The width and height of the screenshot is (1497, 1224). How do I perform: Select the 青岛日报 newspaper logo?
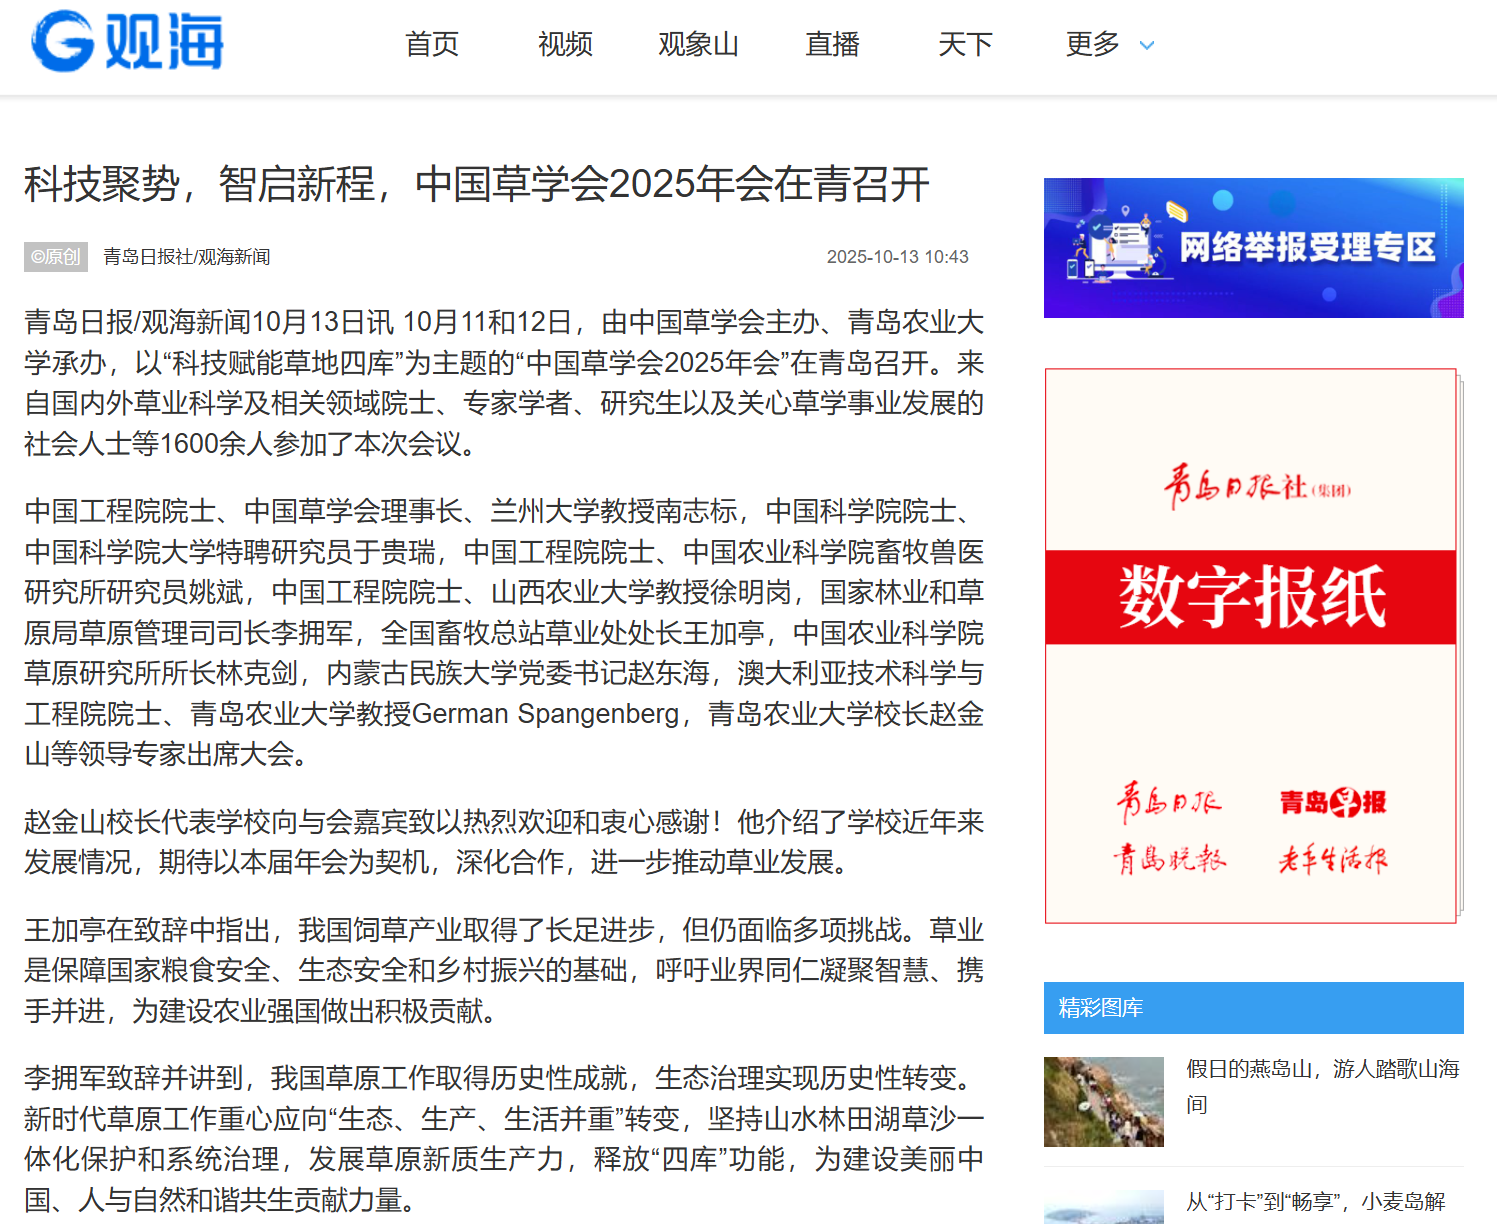[1168, 802]
